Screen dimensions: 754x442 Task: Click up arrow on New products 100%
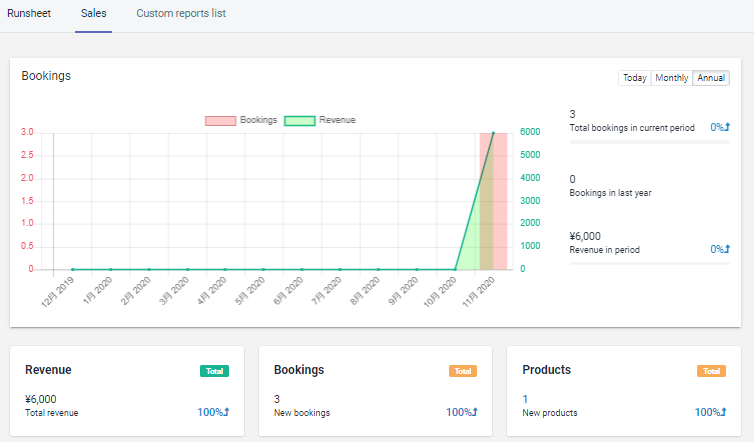point(723,412)
